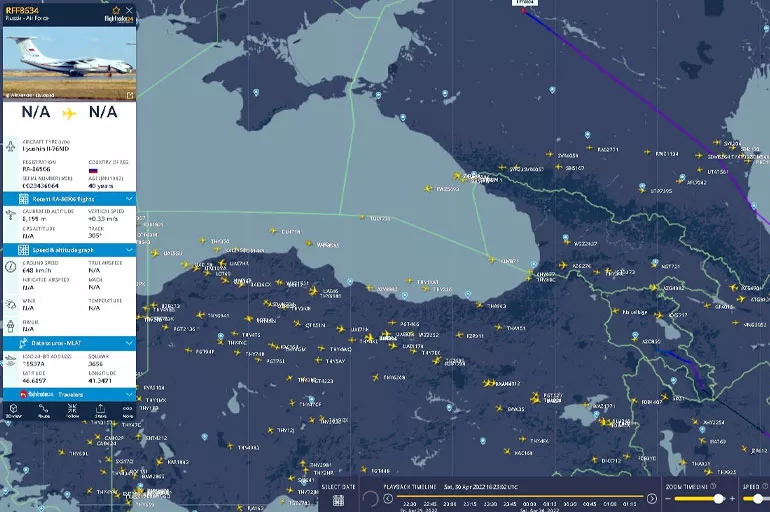Click the plus button on Zoom Timeline
The width and height of the screenshot is (770, 512).
click(x=731, y=498)
